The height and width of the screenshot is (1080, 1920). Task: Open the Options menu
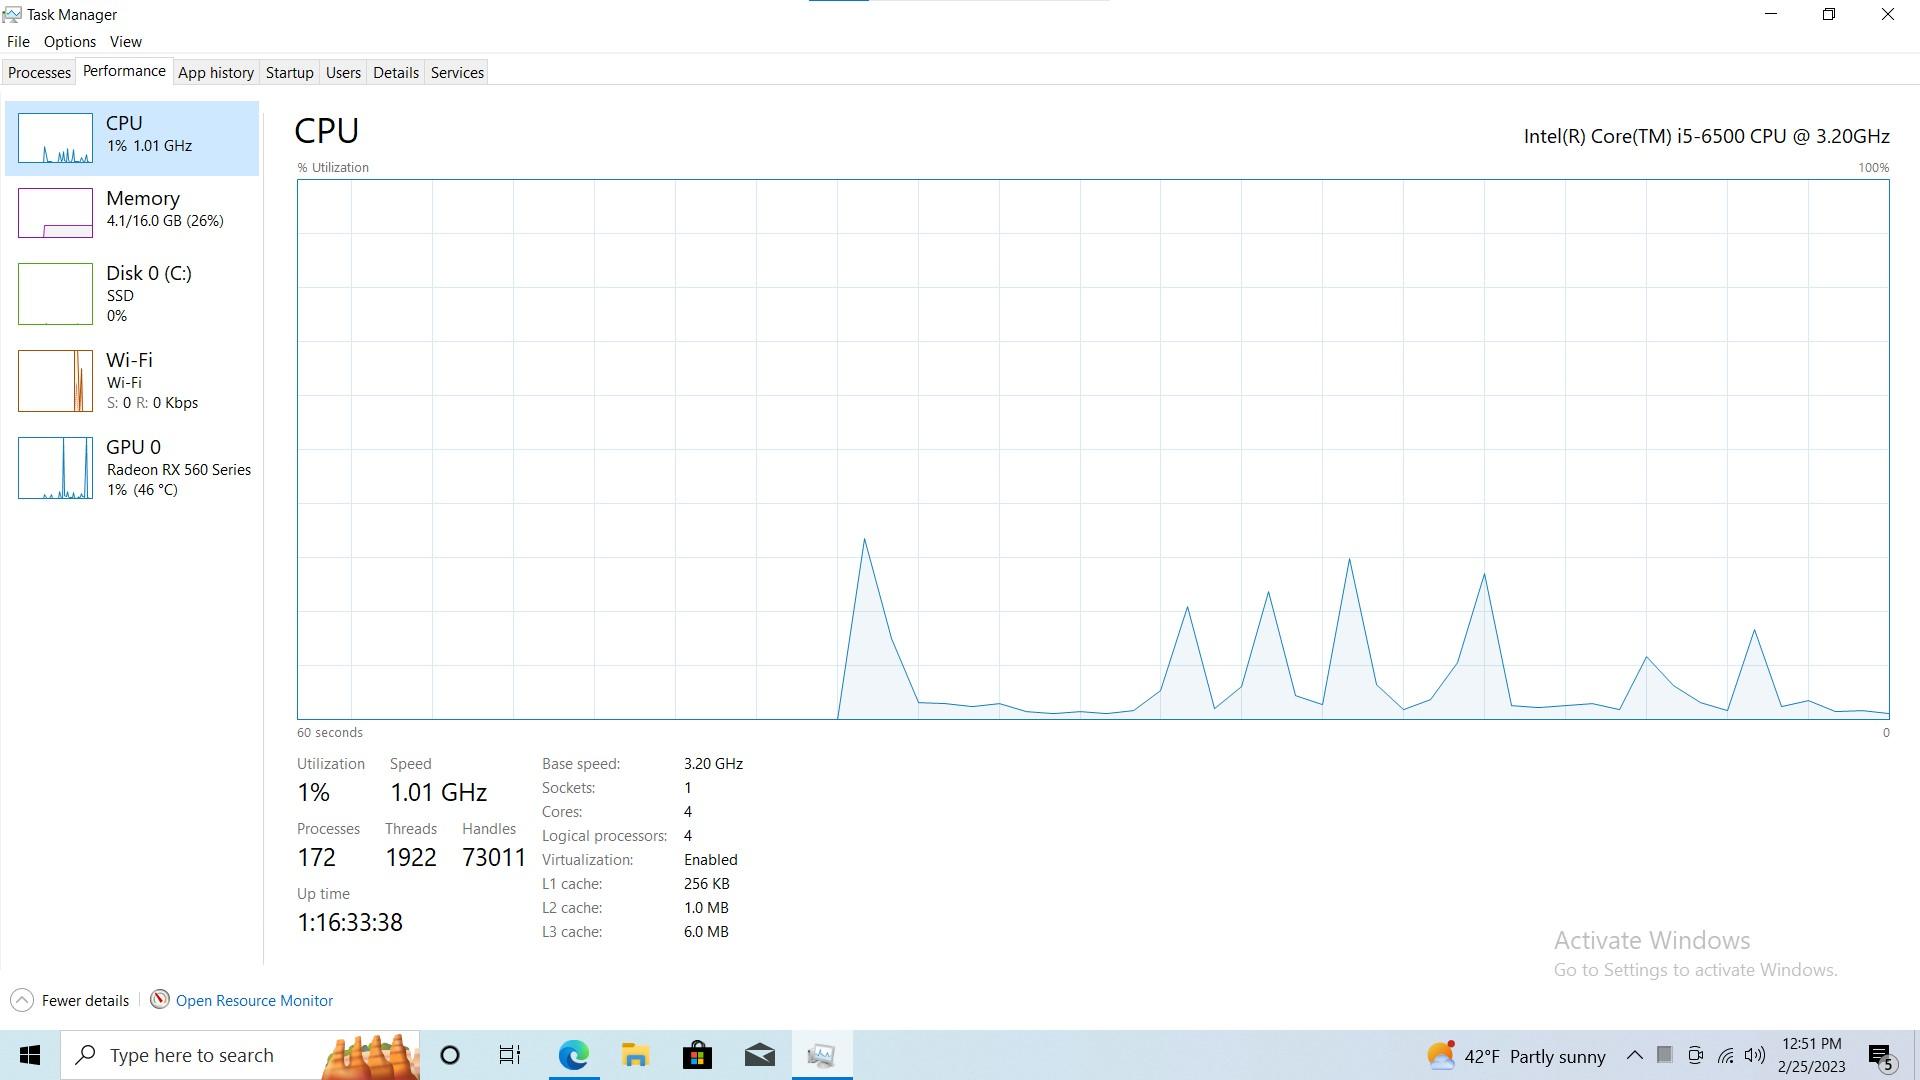click(x=70, y=42)
